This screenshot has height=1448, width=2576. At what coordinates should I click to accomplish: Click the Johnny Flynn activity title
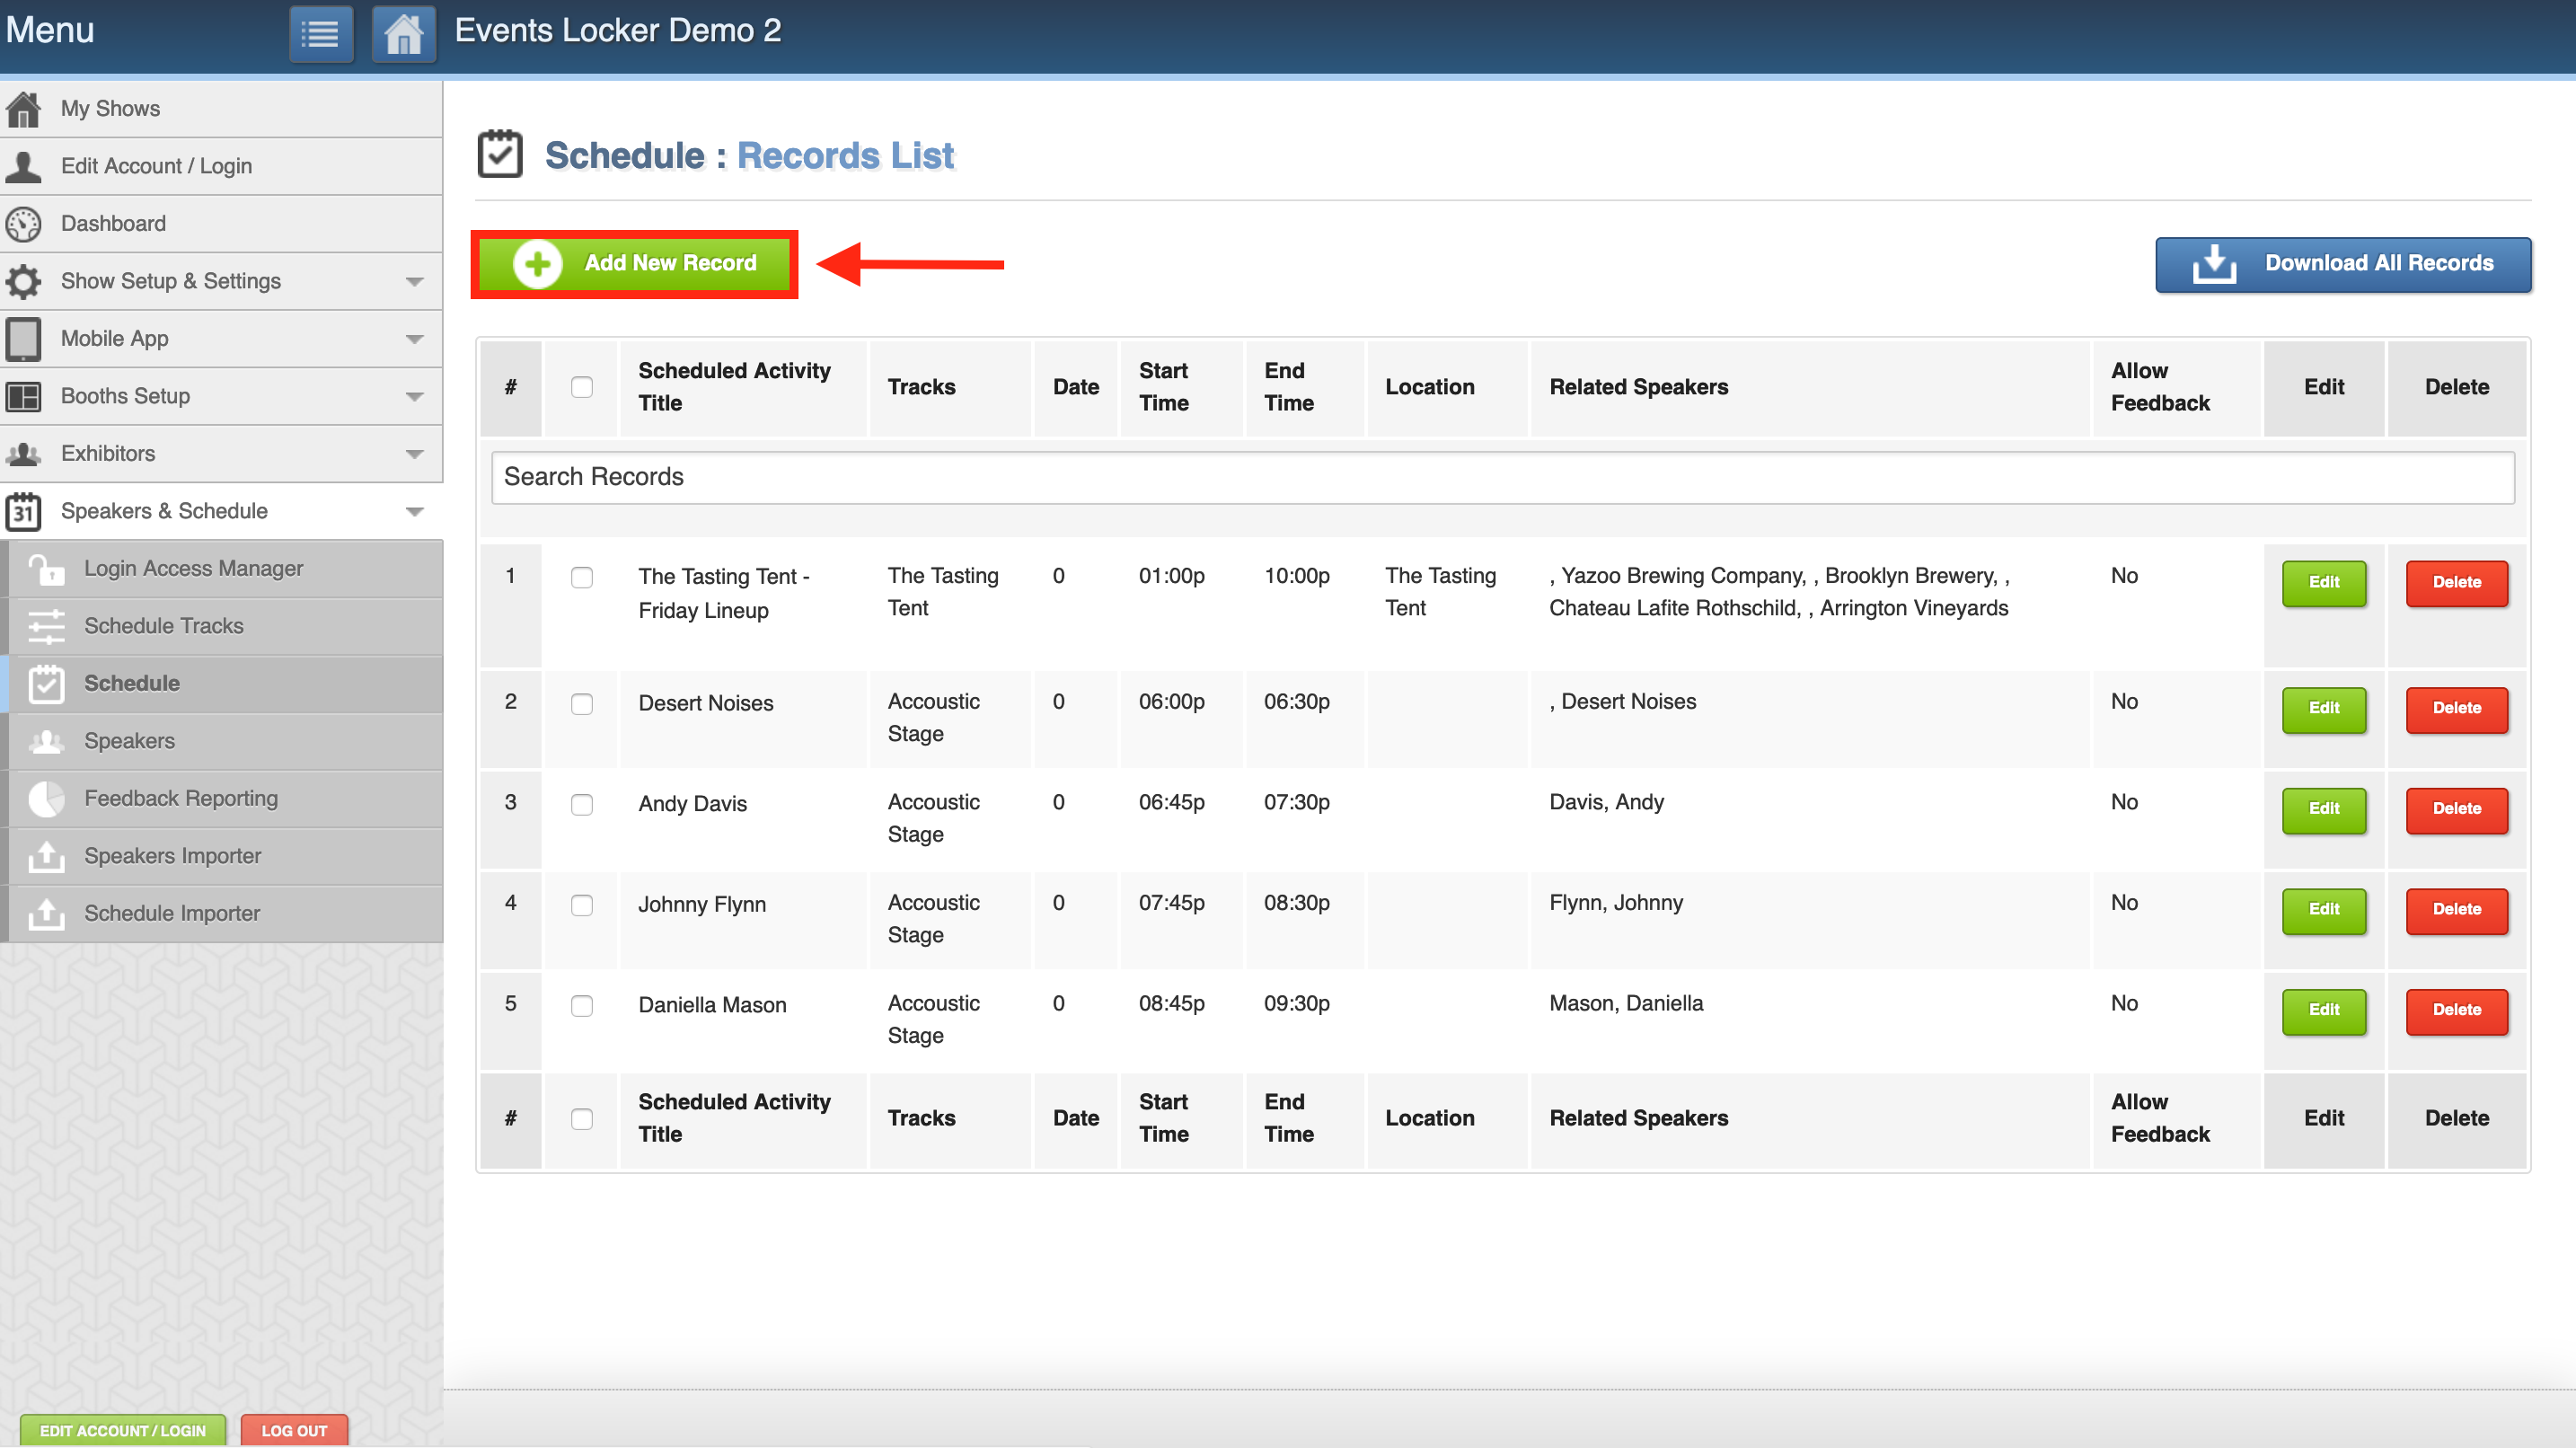(x=702, y=905)
